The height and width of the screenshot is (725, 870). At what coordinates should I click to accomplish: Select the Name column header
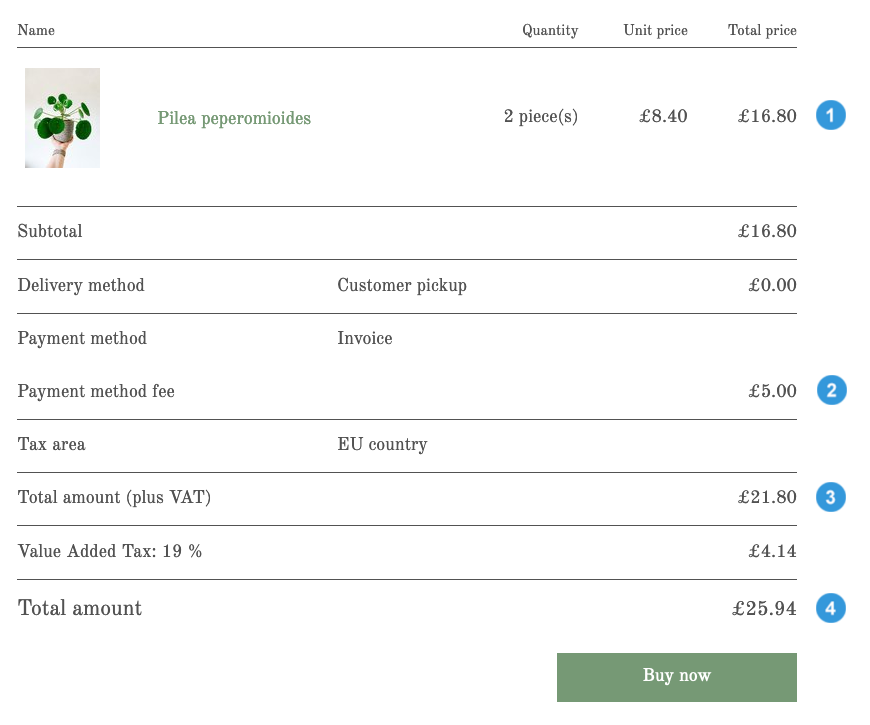tap(36, 30)
